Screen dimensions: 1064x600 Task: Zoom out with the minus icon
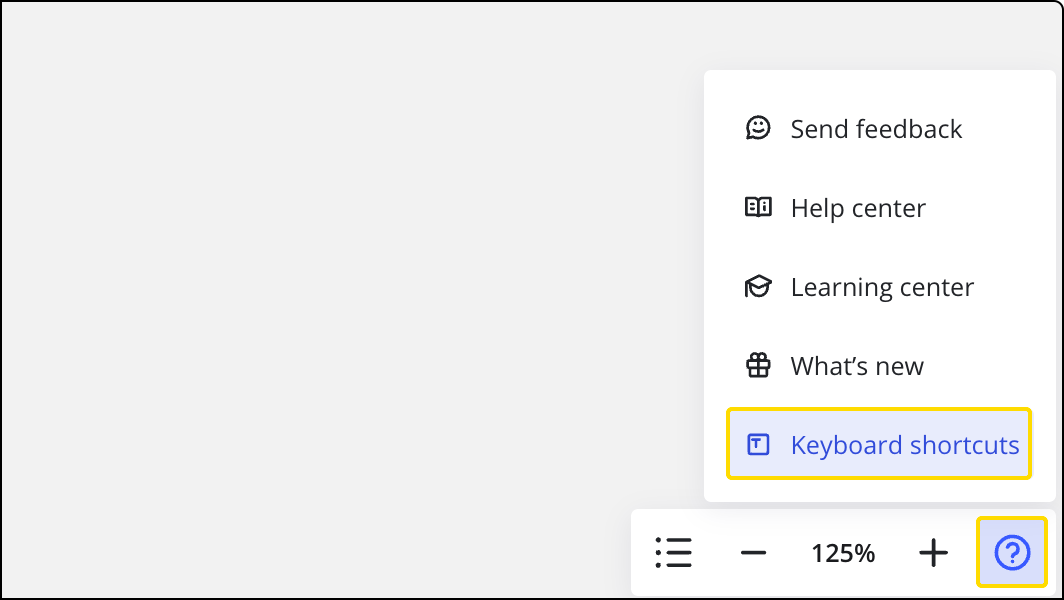[x=754, y=553]
